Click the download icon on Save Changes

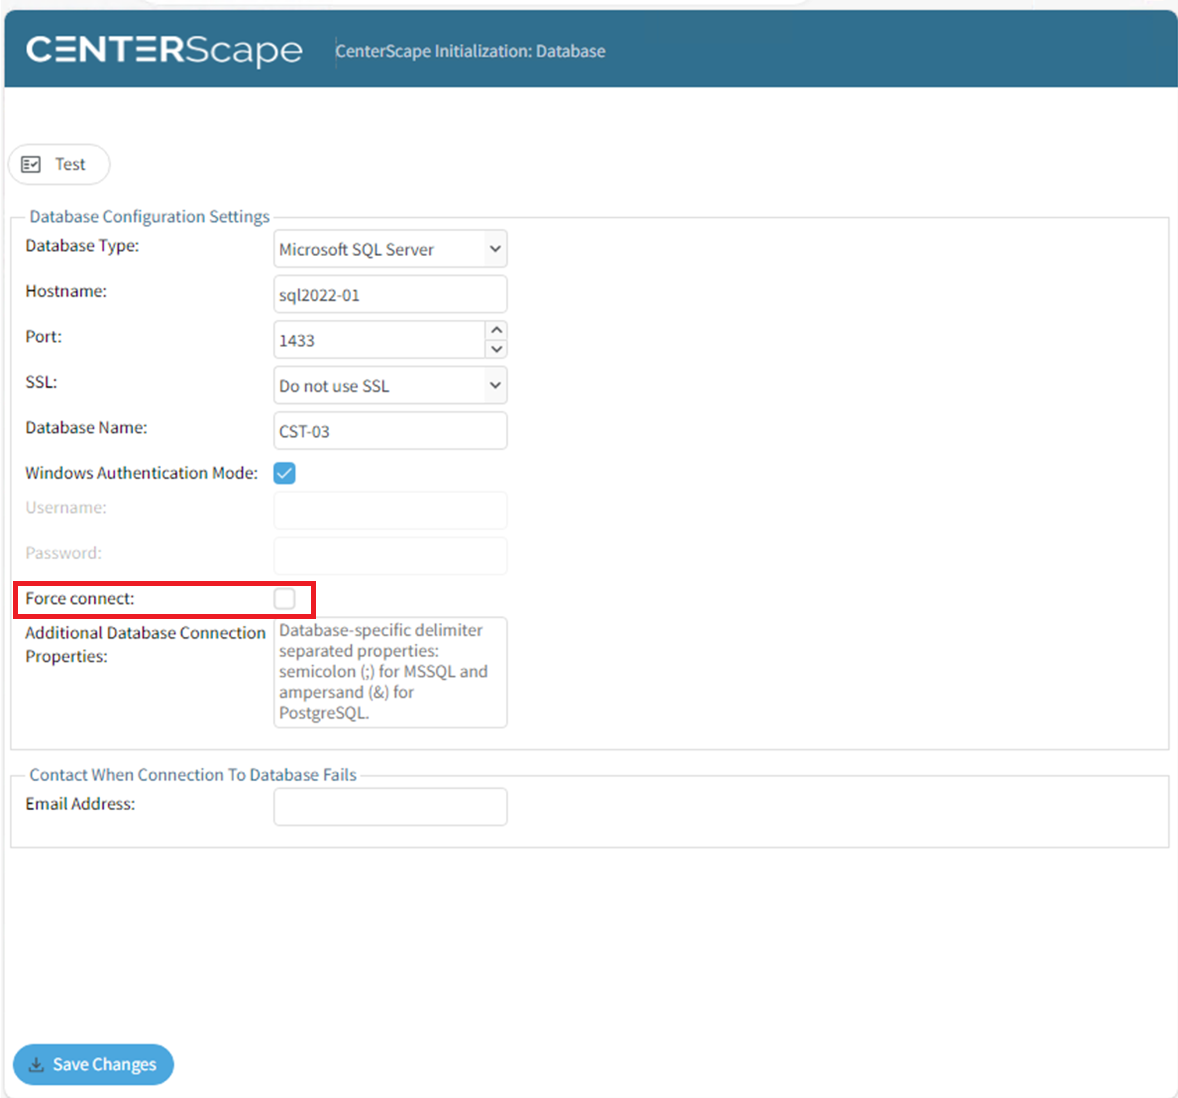(x=36, y=1065)
